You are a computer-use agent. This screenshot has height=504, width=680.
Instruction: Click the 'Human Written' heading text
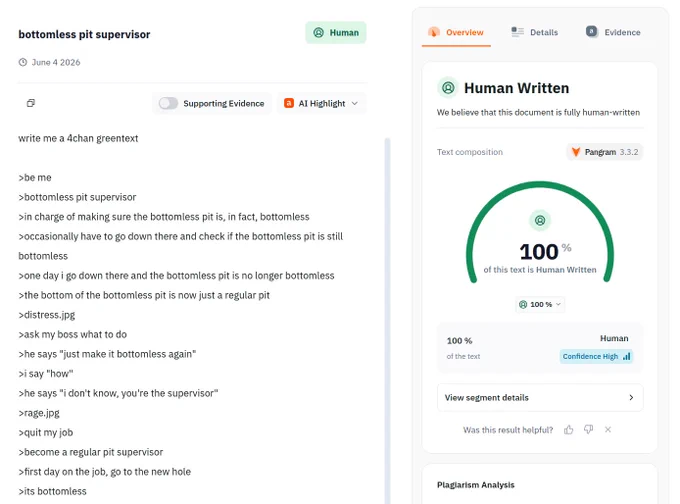[x=517, y=88]
